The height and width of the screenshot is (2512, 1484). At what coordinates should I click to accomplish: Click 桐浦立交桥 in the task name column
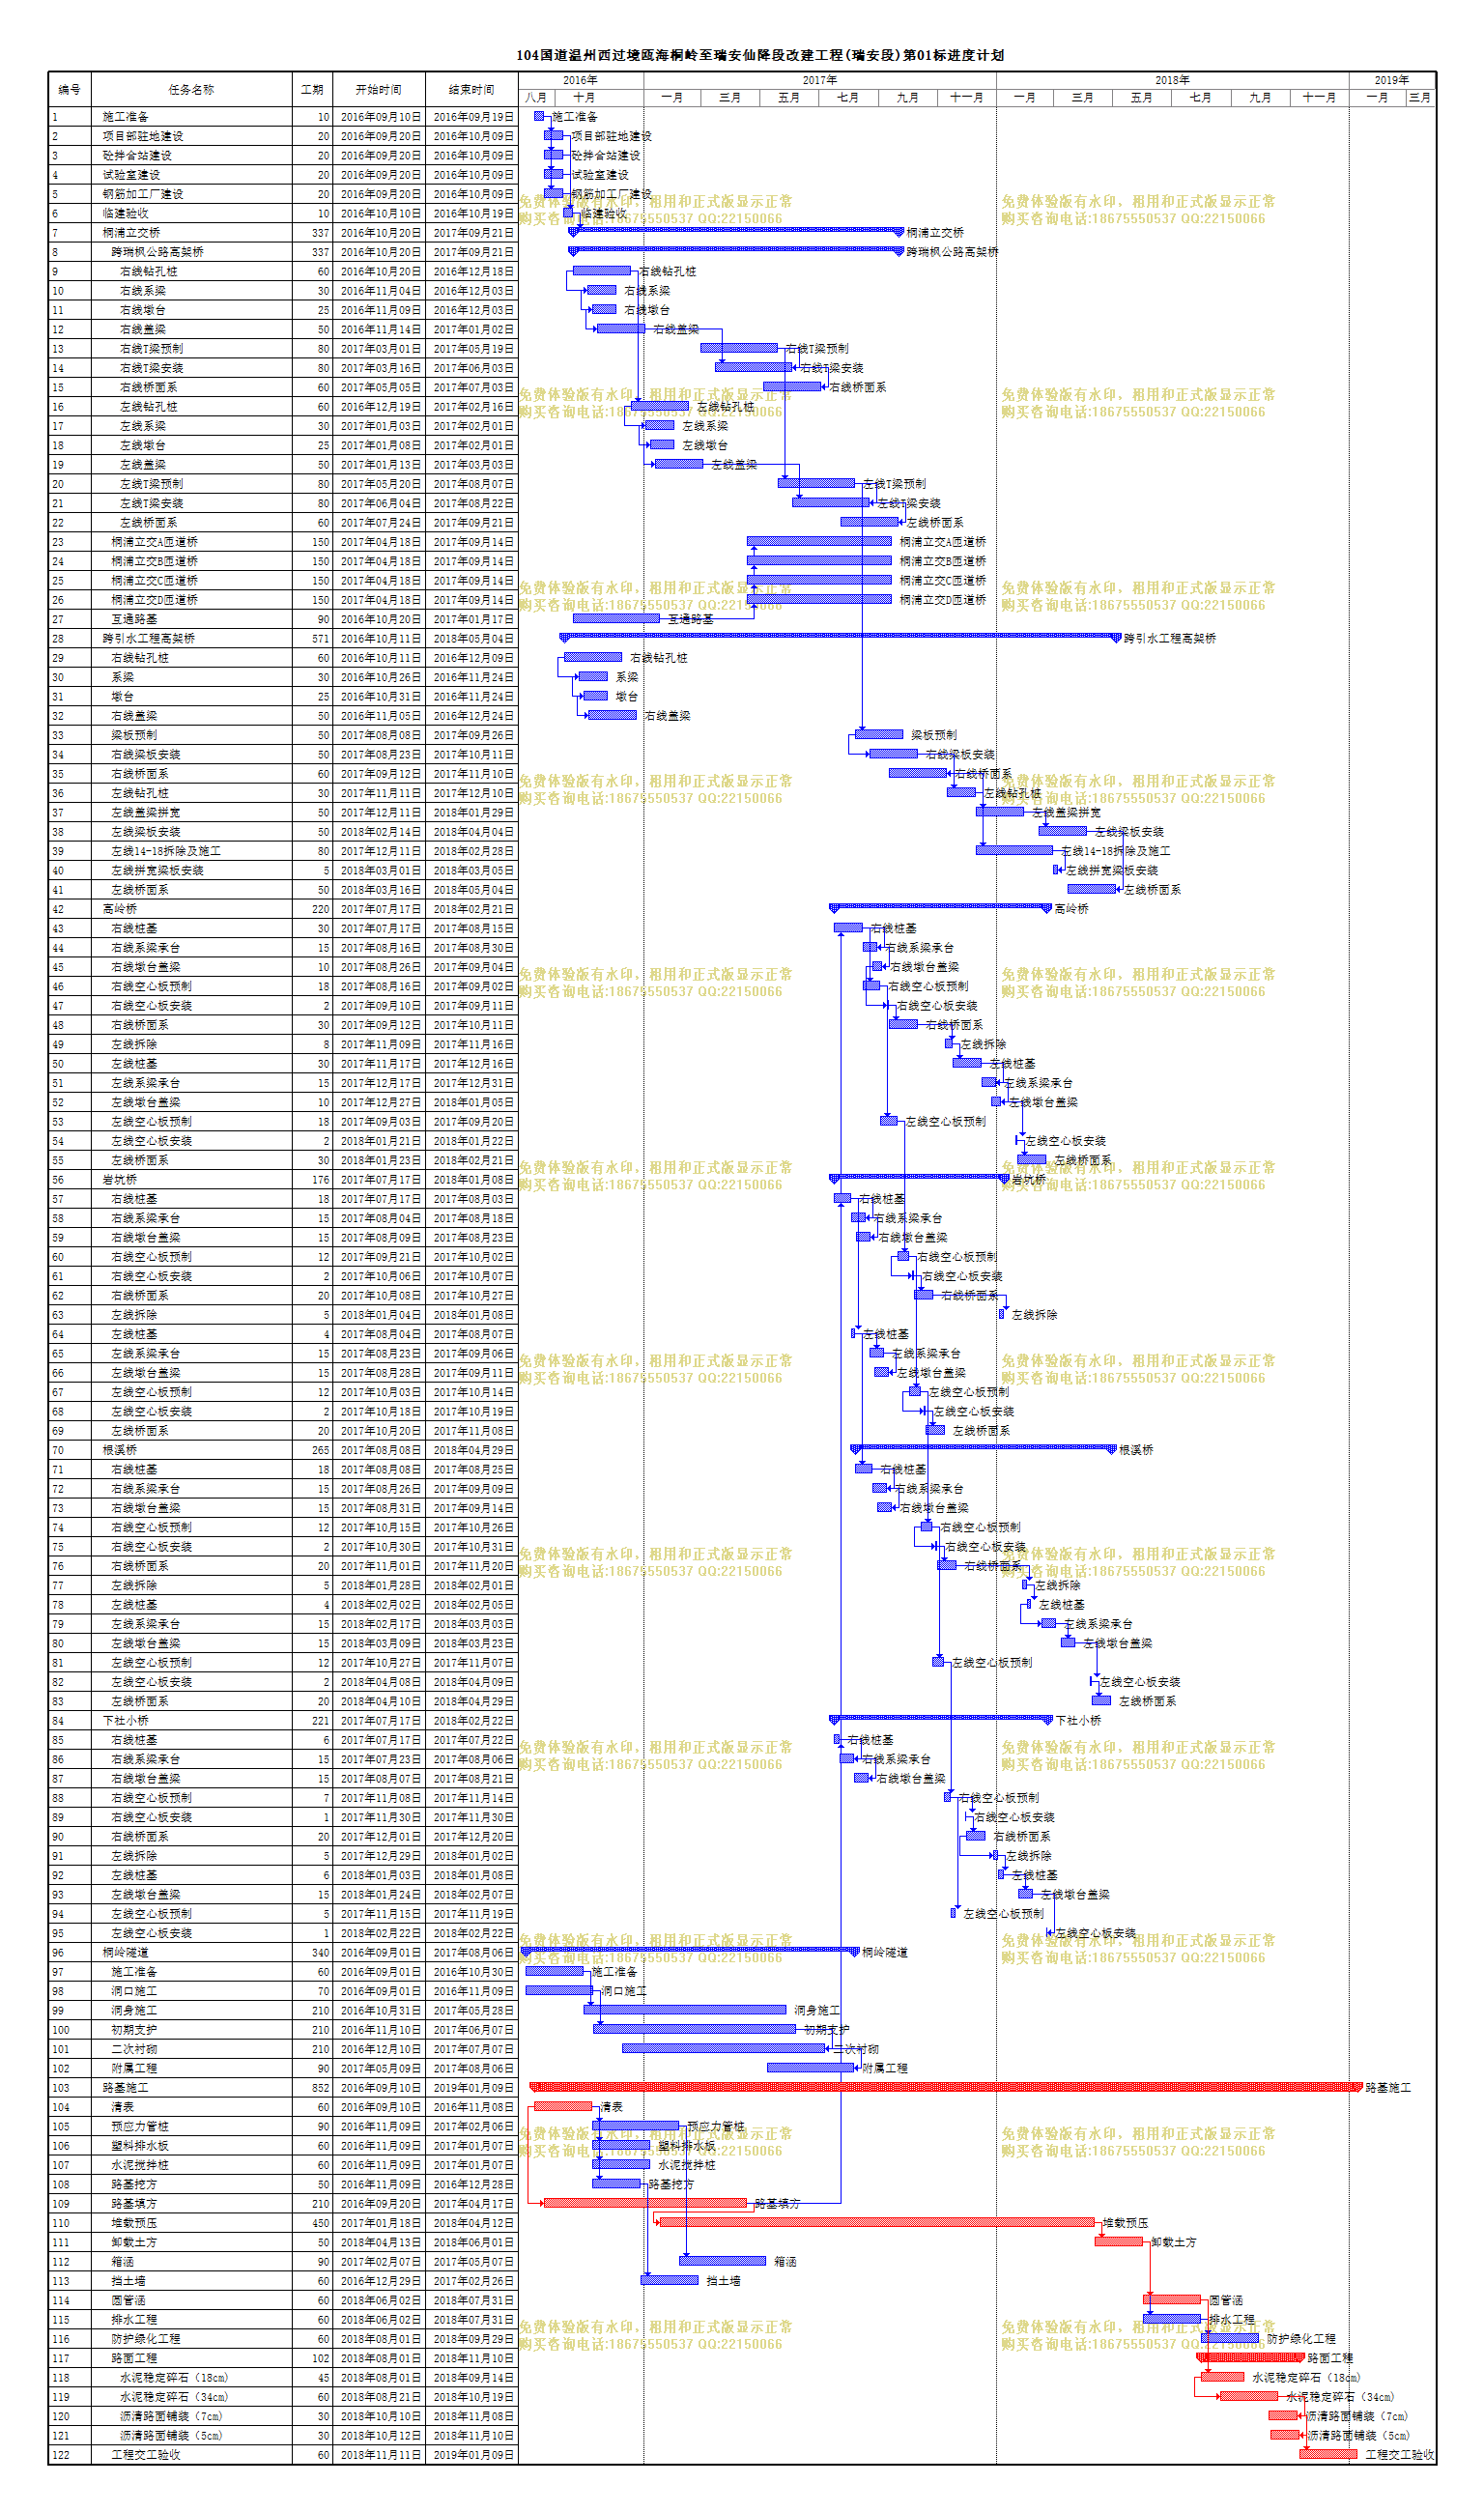pyautogui.click(x=131, y=233)
